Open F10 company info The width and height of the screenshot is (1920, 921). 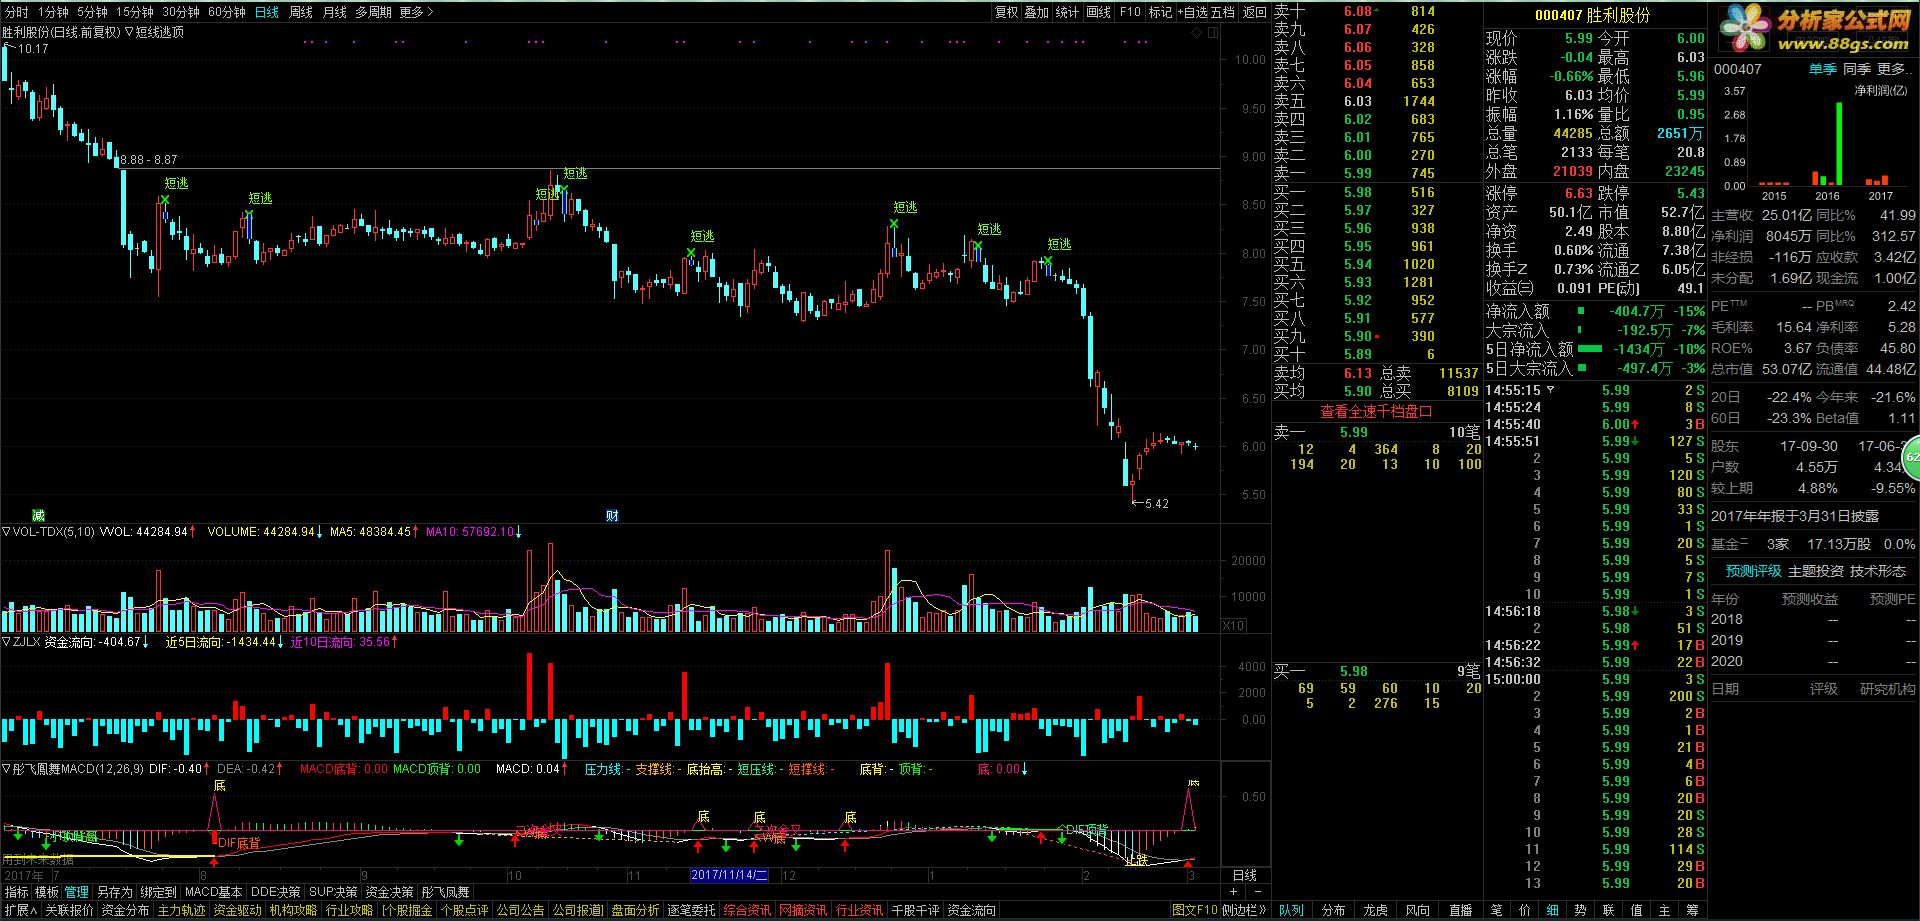click(x=1130, y=12)
